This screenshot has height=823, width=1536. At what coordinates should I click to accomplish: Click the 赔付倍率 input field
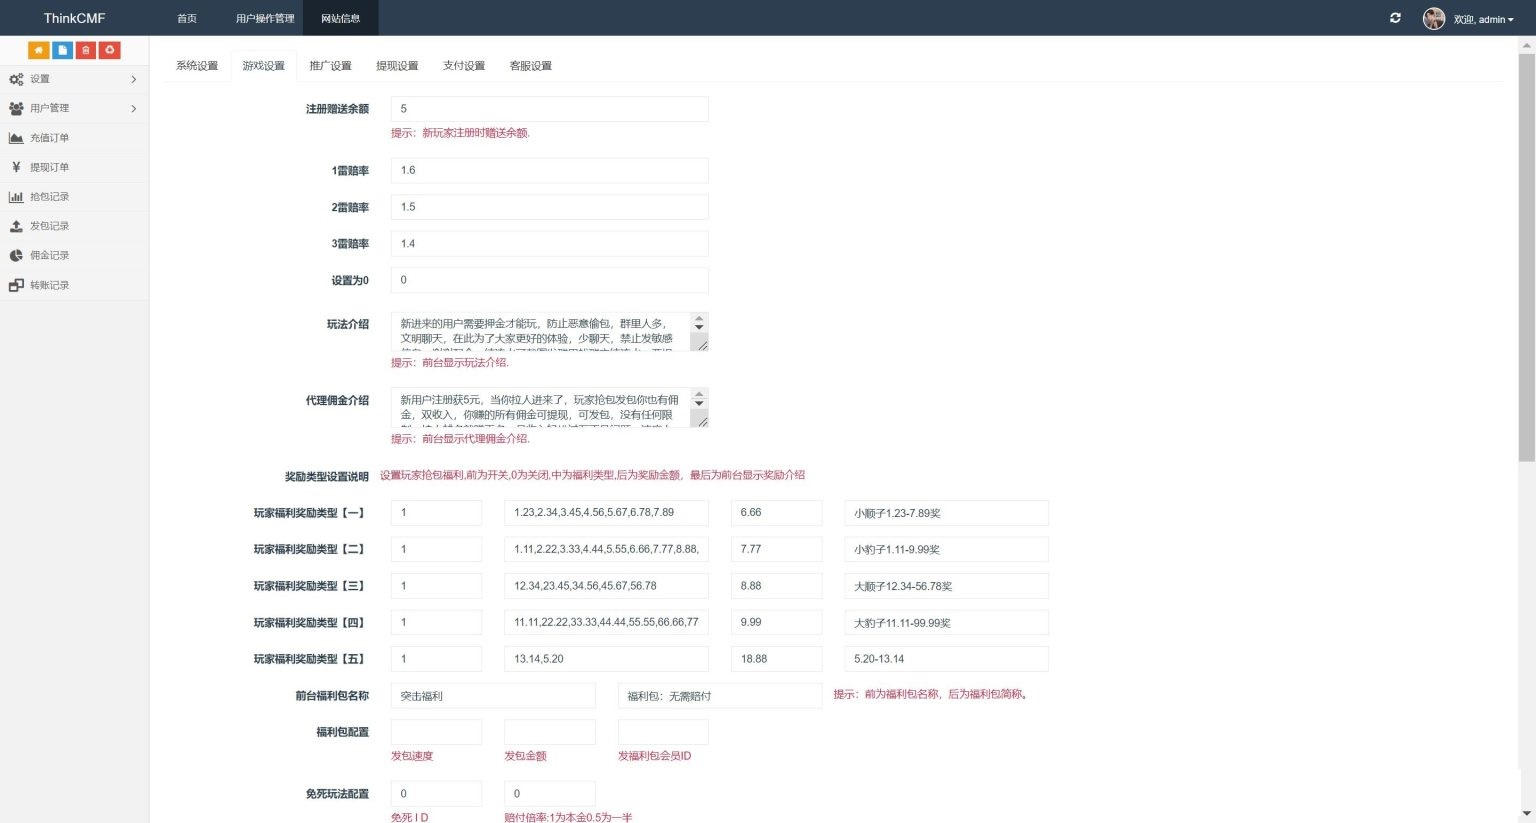pyautogui.click(x=549, y=794)
